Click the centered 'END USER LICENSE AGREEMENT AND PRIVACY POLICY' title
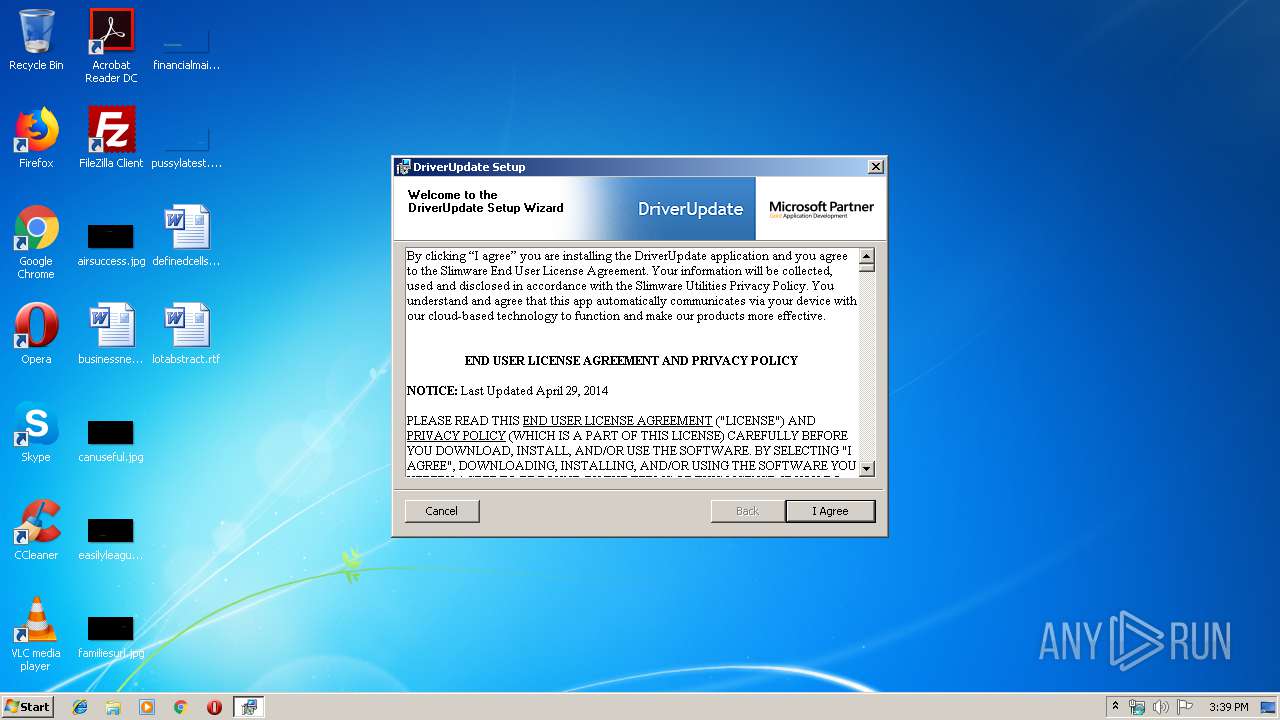The width and height of the screenshot is (1280, 720). 631,361
